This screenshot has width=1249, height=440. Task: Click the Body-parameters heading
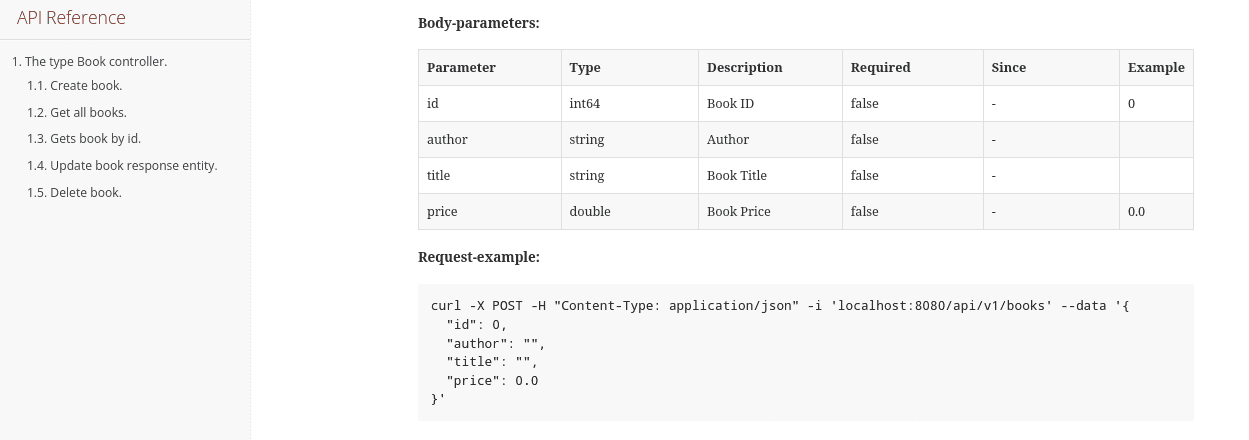pyautogui.click(x=478, y=23)
